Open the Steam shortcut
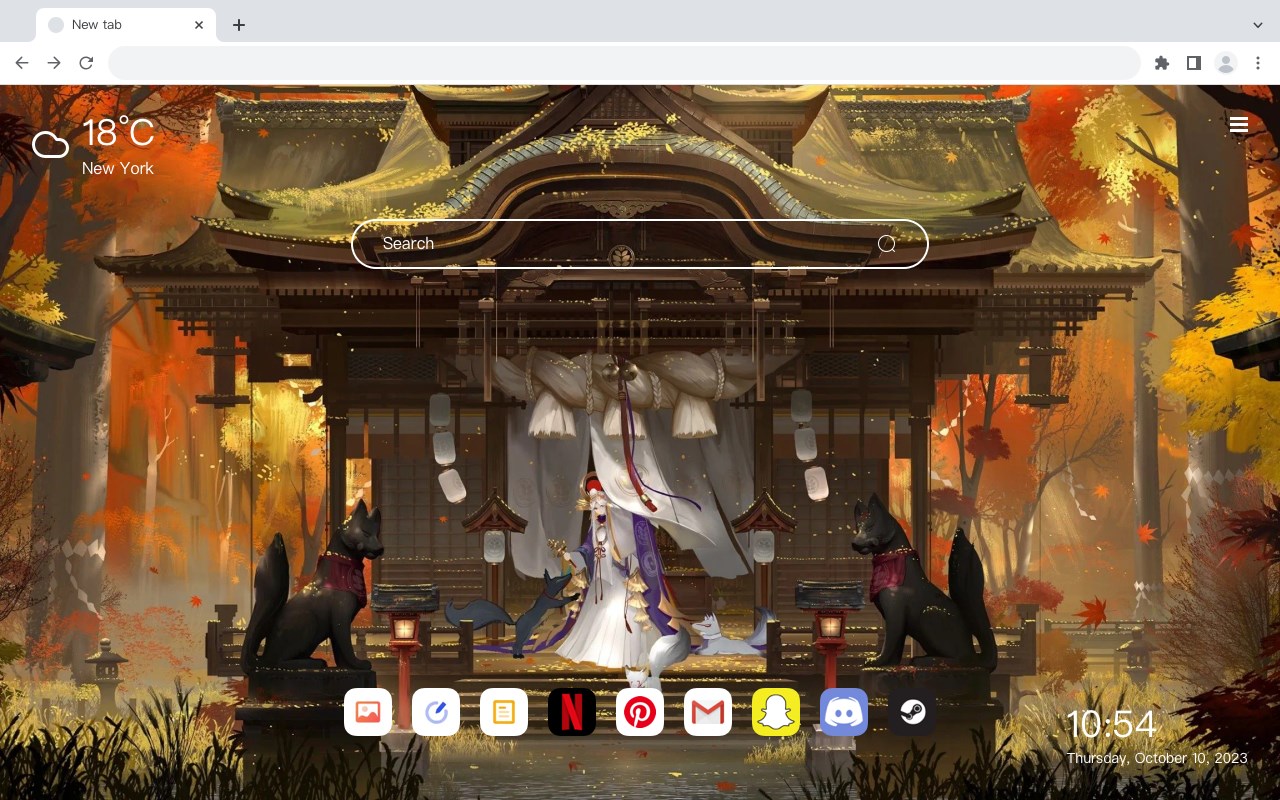 pos(912,712)
